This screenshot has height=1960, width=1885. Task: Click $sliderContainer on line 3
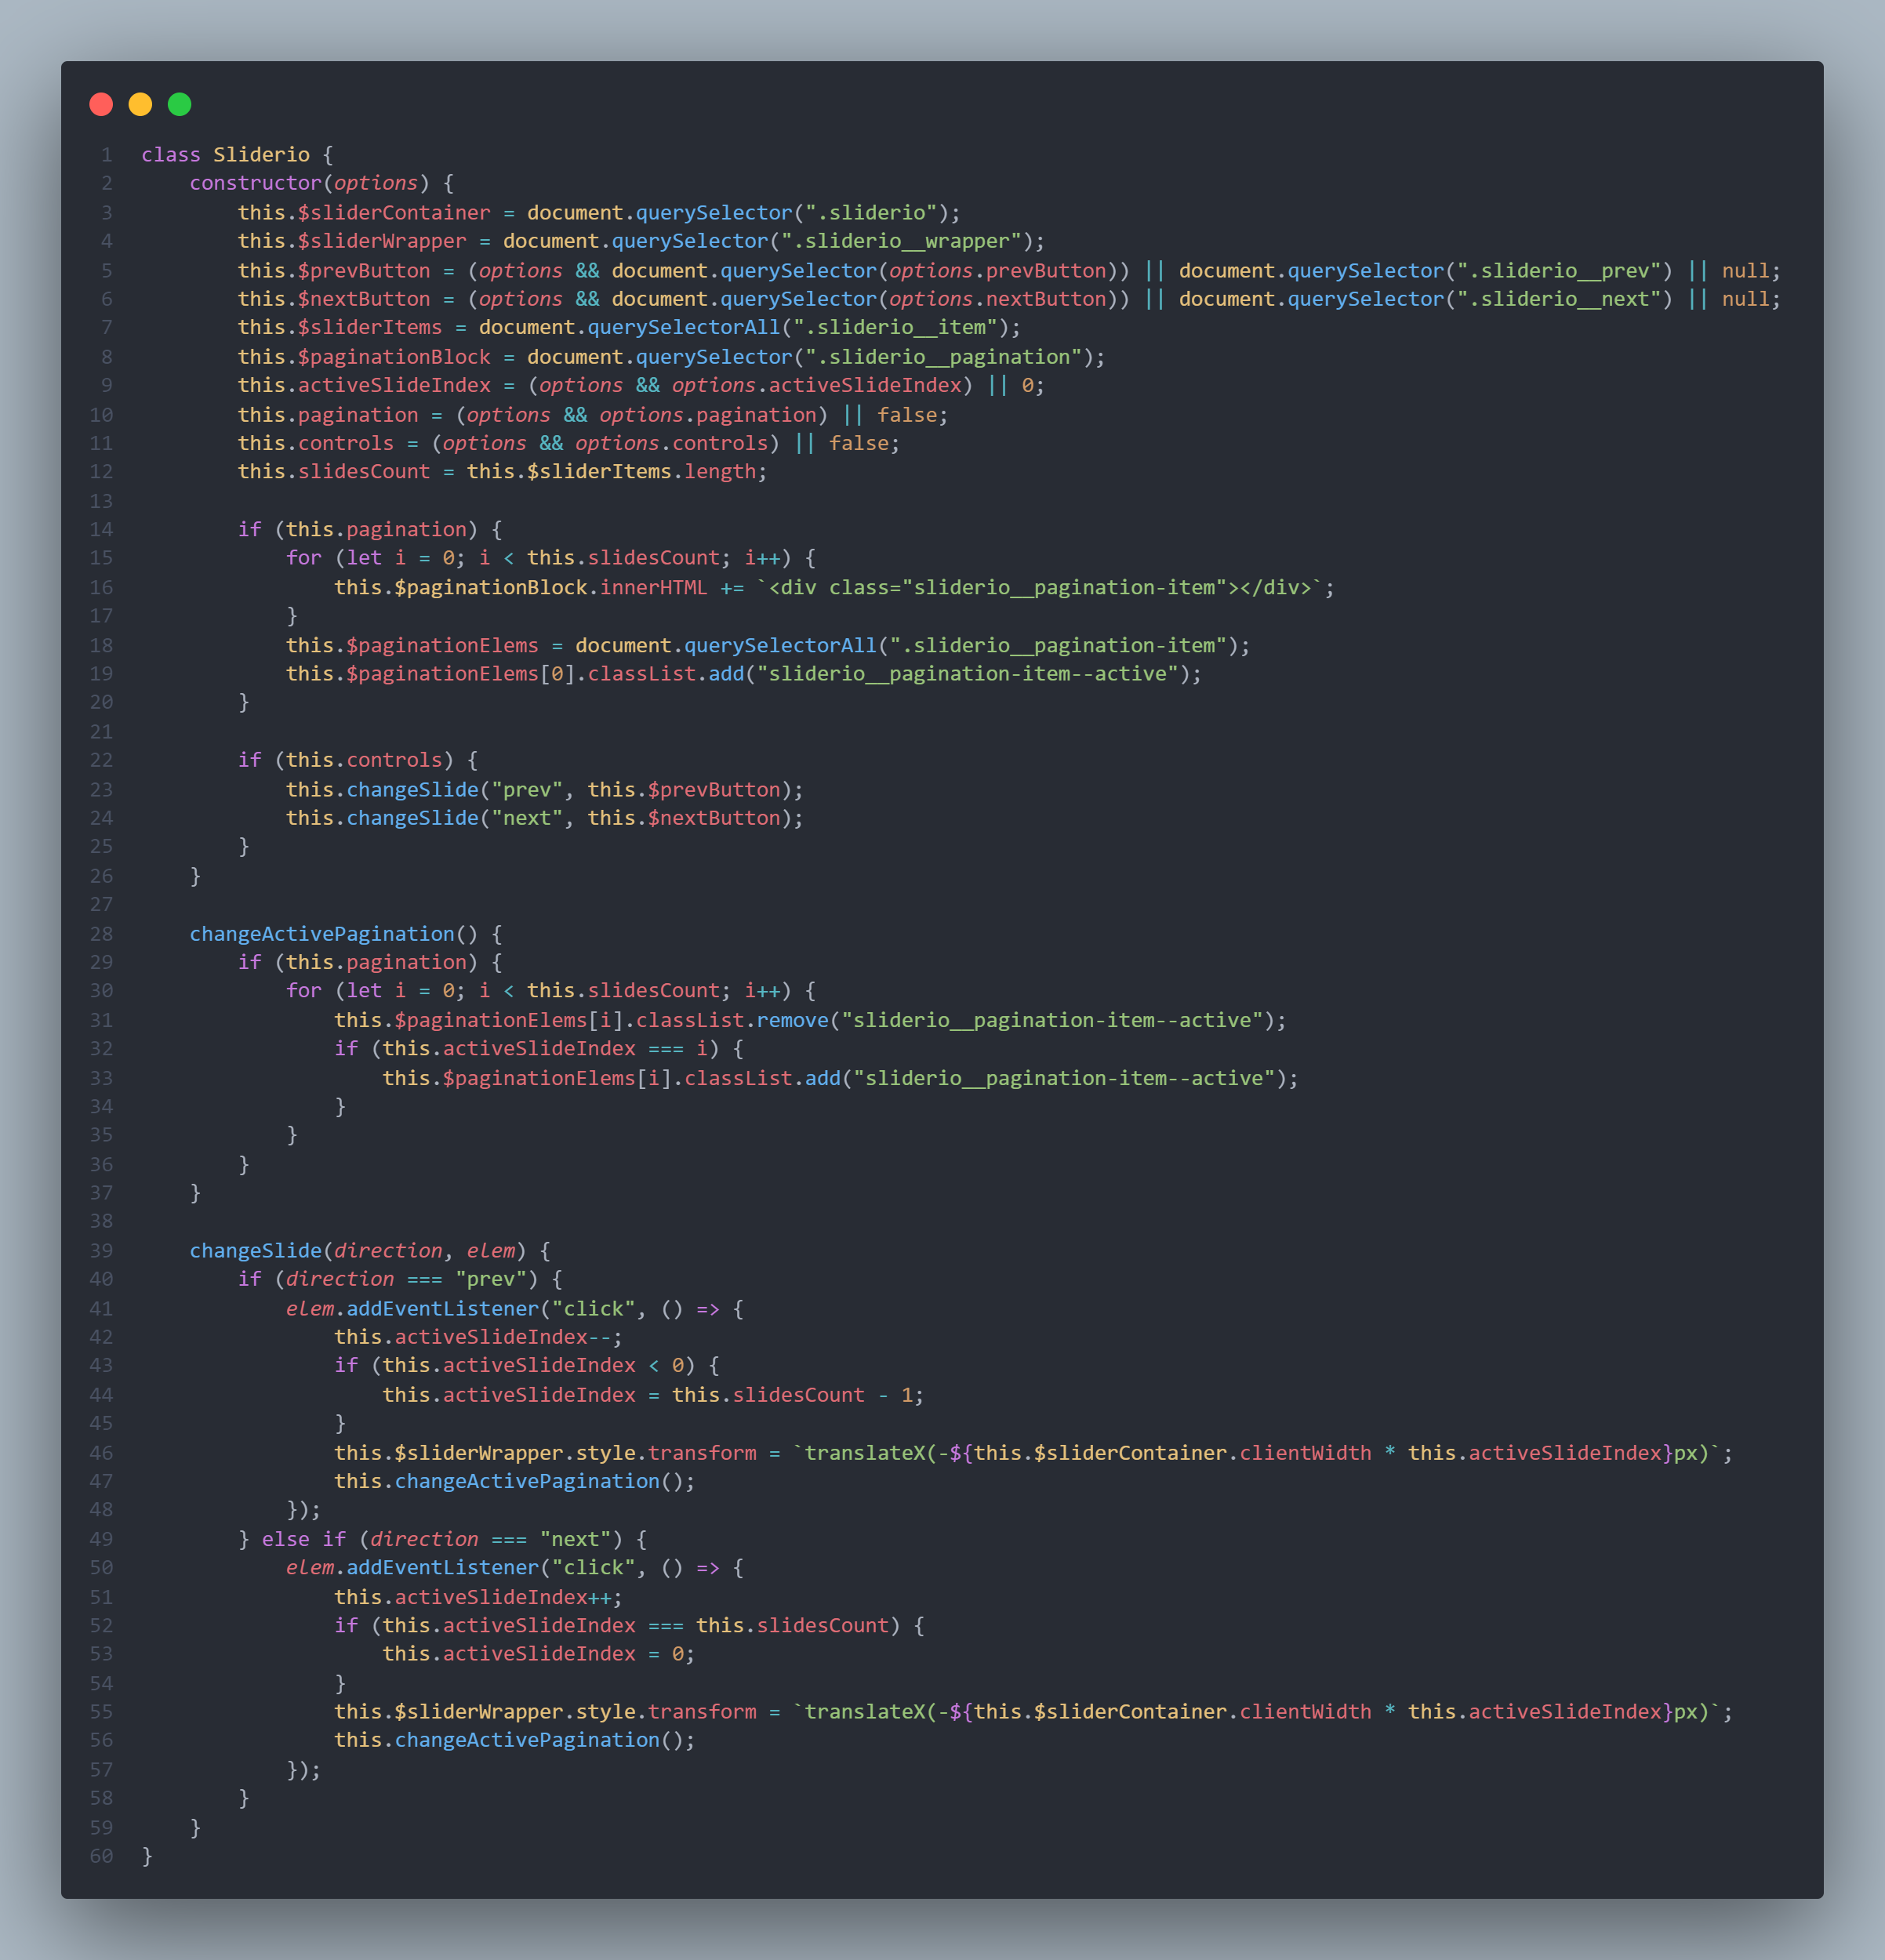(394, 212)
